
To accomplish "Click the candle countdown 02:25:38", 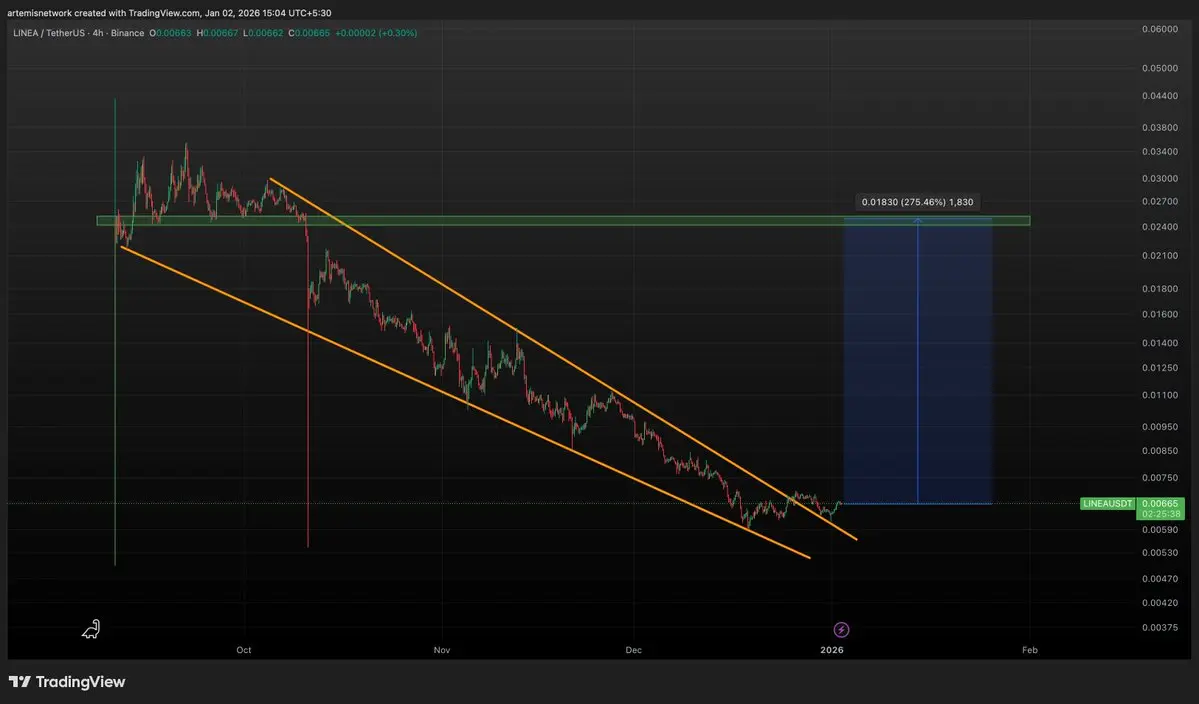I will click(1160, 514).
